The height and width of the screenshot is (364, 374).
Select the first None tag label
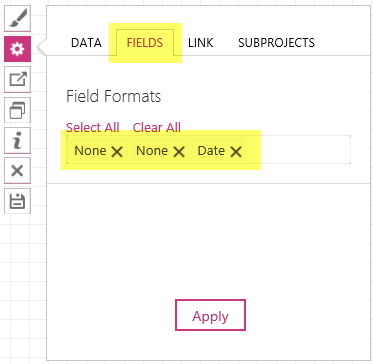click(x=90, y=151)
